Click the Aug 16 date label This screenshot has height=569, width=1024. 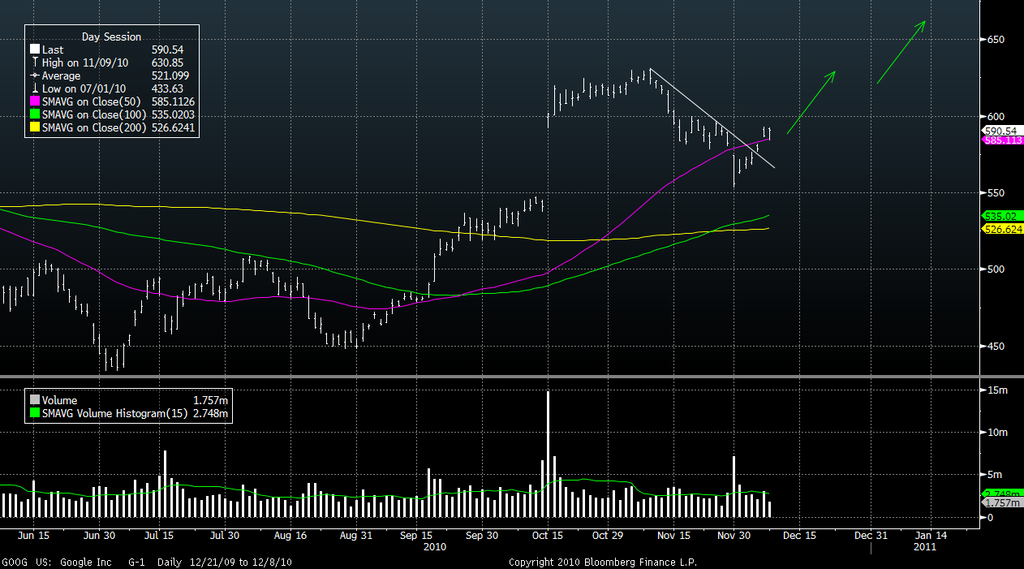tap(291, 535)
